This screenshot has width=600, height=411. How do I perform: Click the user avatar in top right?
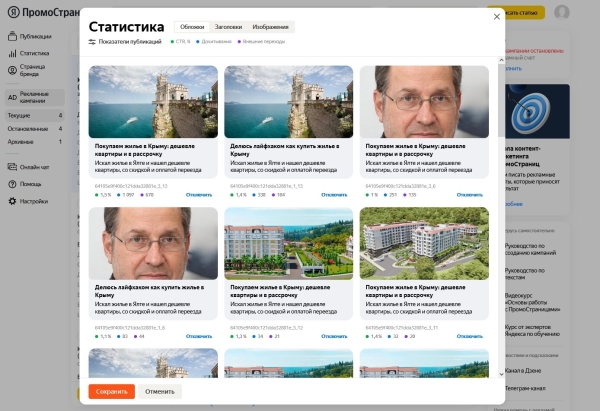561,12
